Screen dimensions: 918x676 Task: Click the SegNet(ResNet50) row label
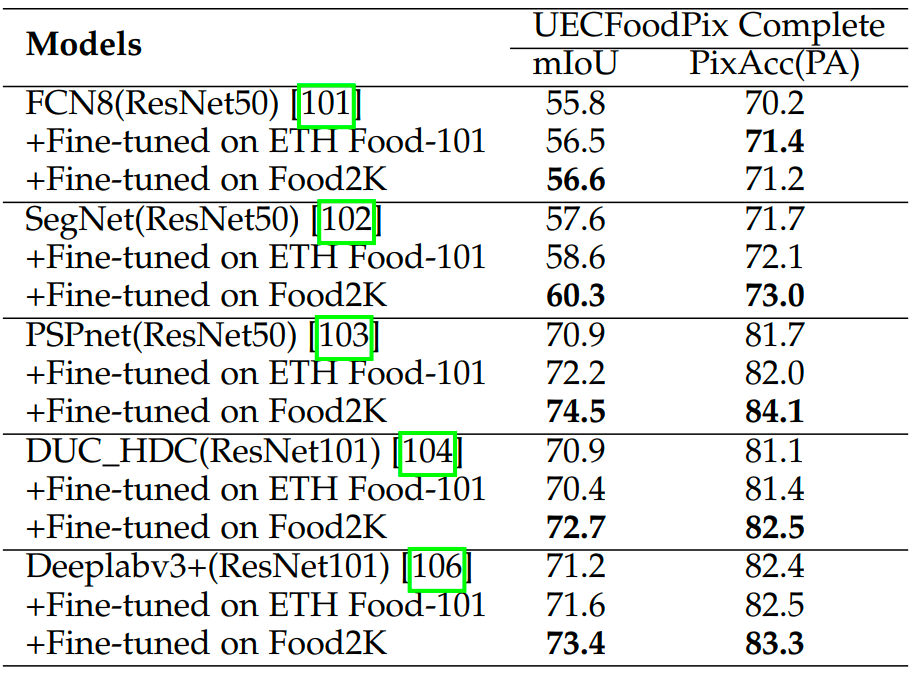(x=165, y=222)
